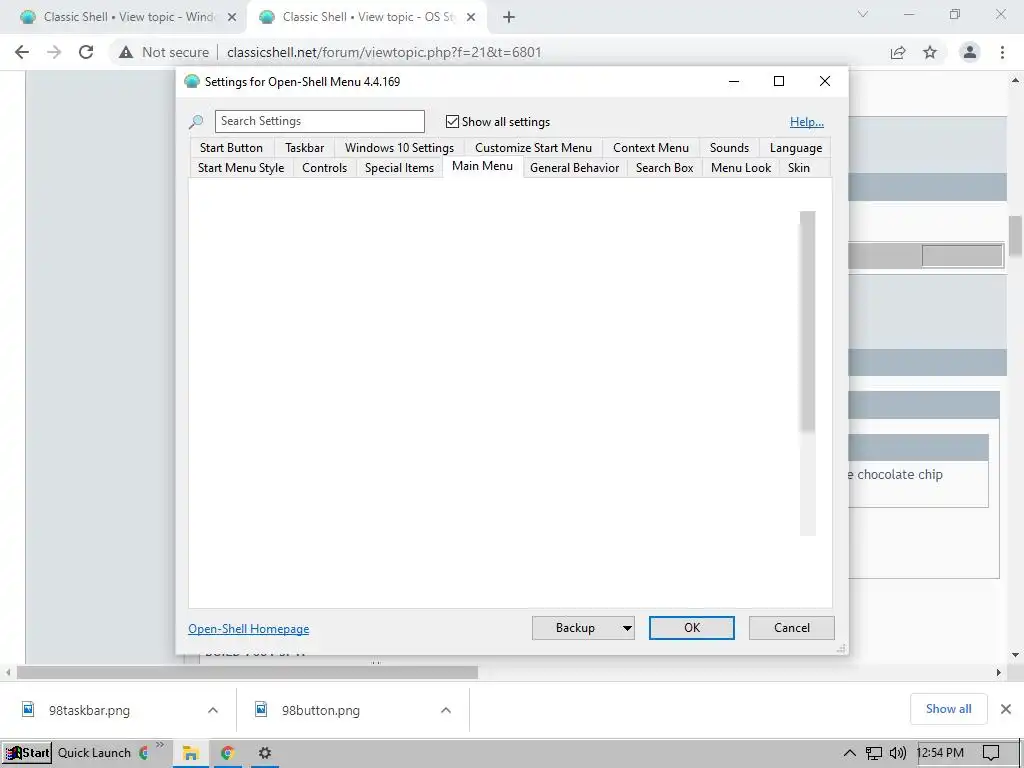Bookmark this page with the star icon

coord(930,52)
